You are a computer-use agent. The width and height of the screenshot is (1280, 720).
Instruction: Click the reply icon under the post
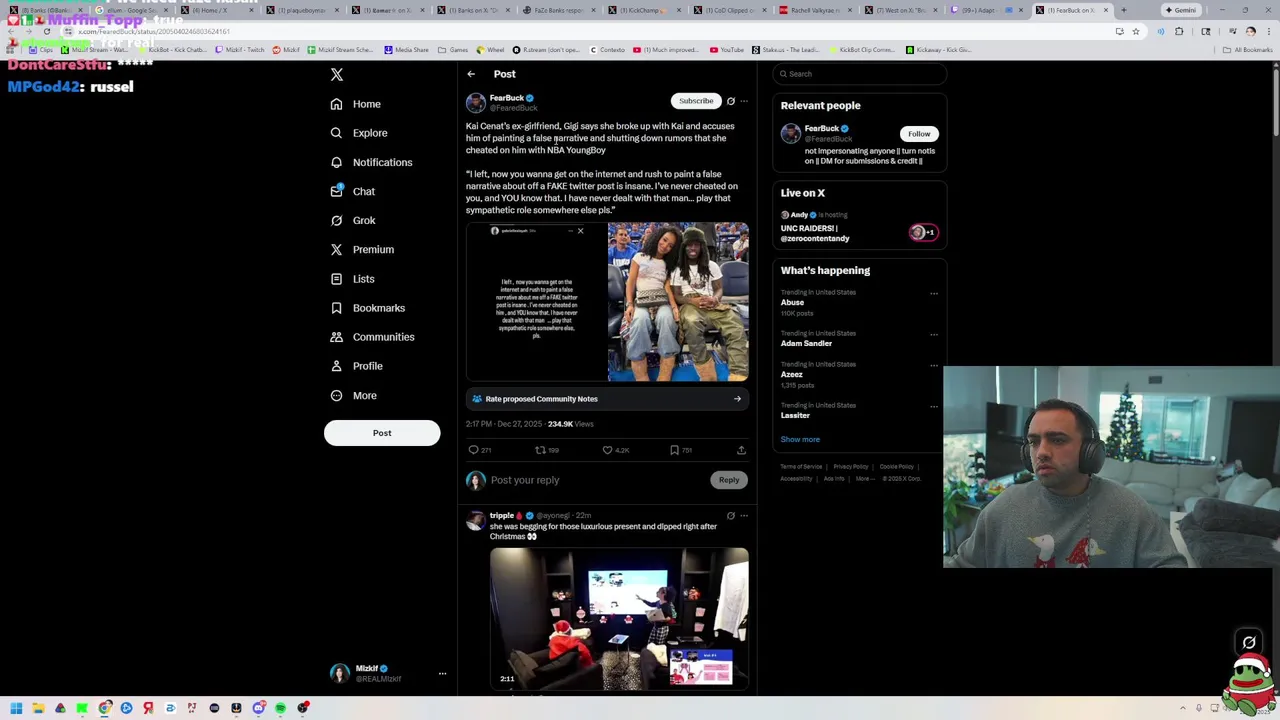[474, 450]
